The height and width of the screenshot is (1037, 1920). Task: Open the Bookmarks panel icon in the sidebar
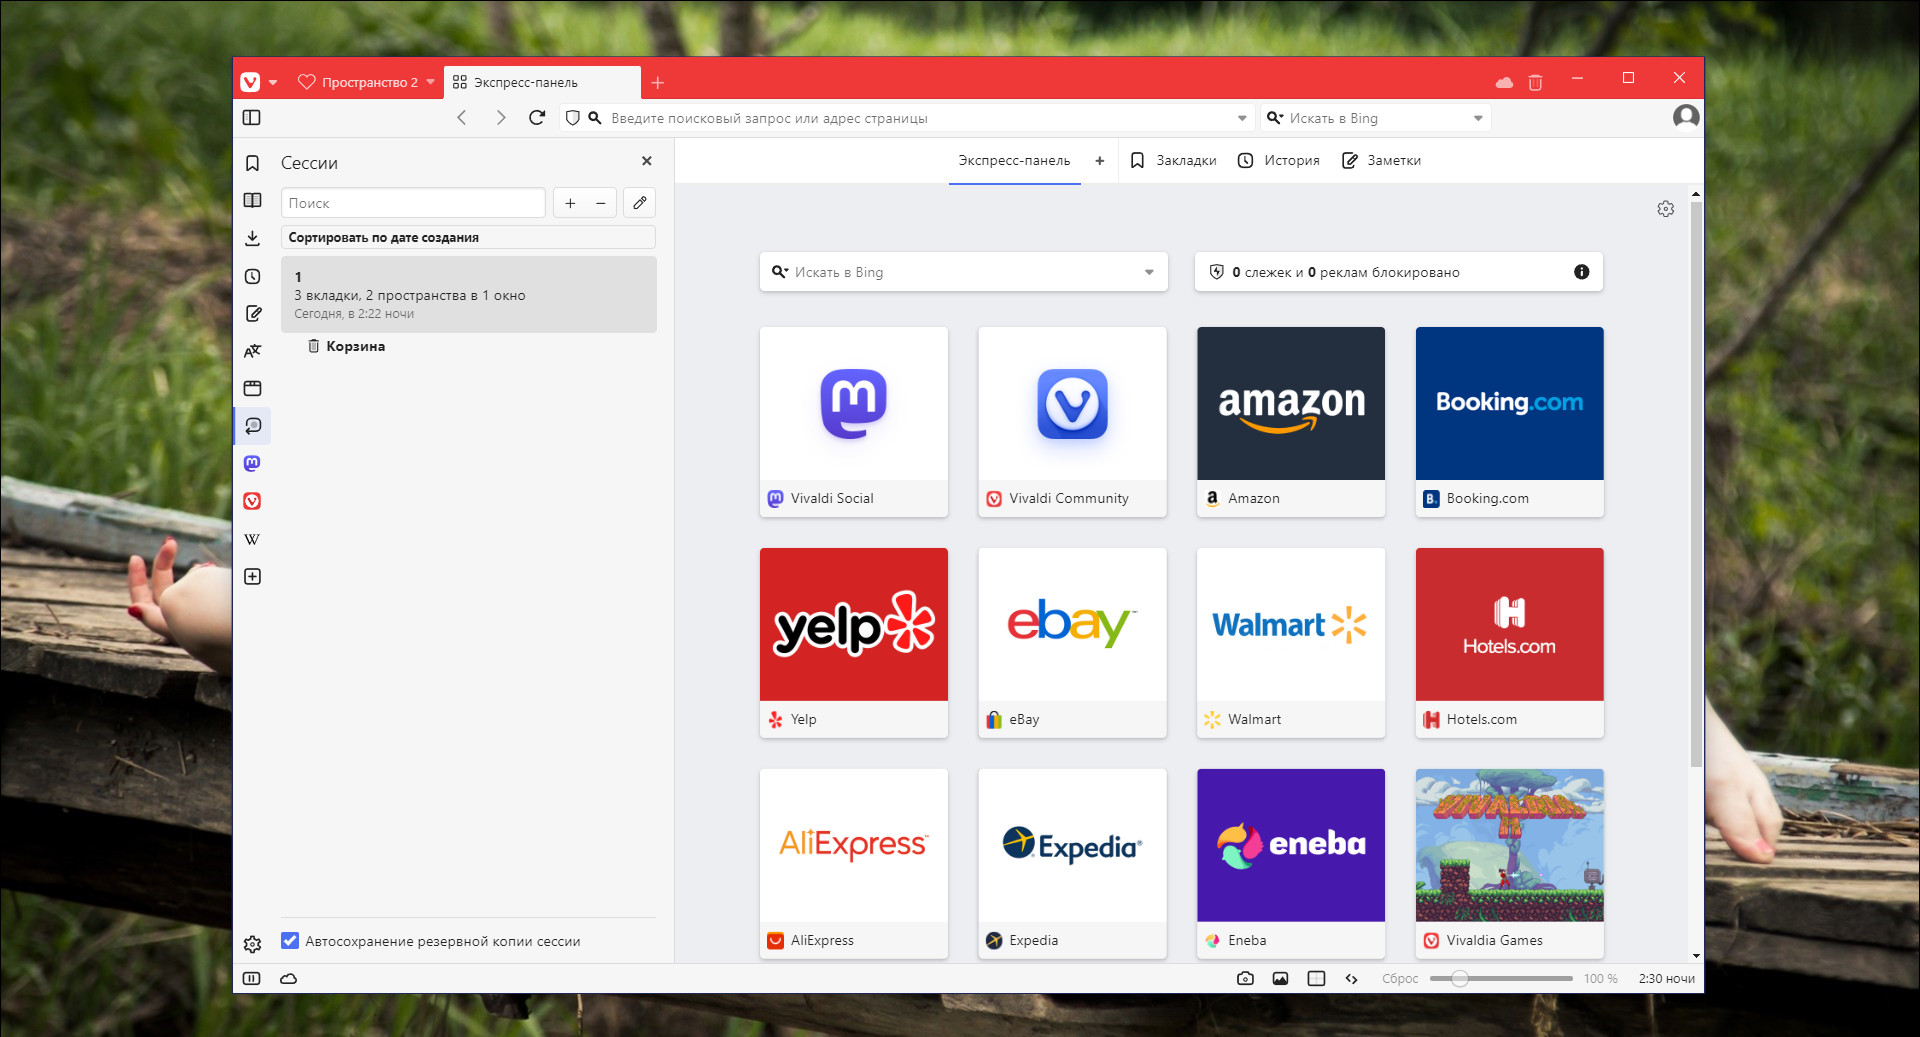(x=252, y=163)
